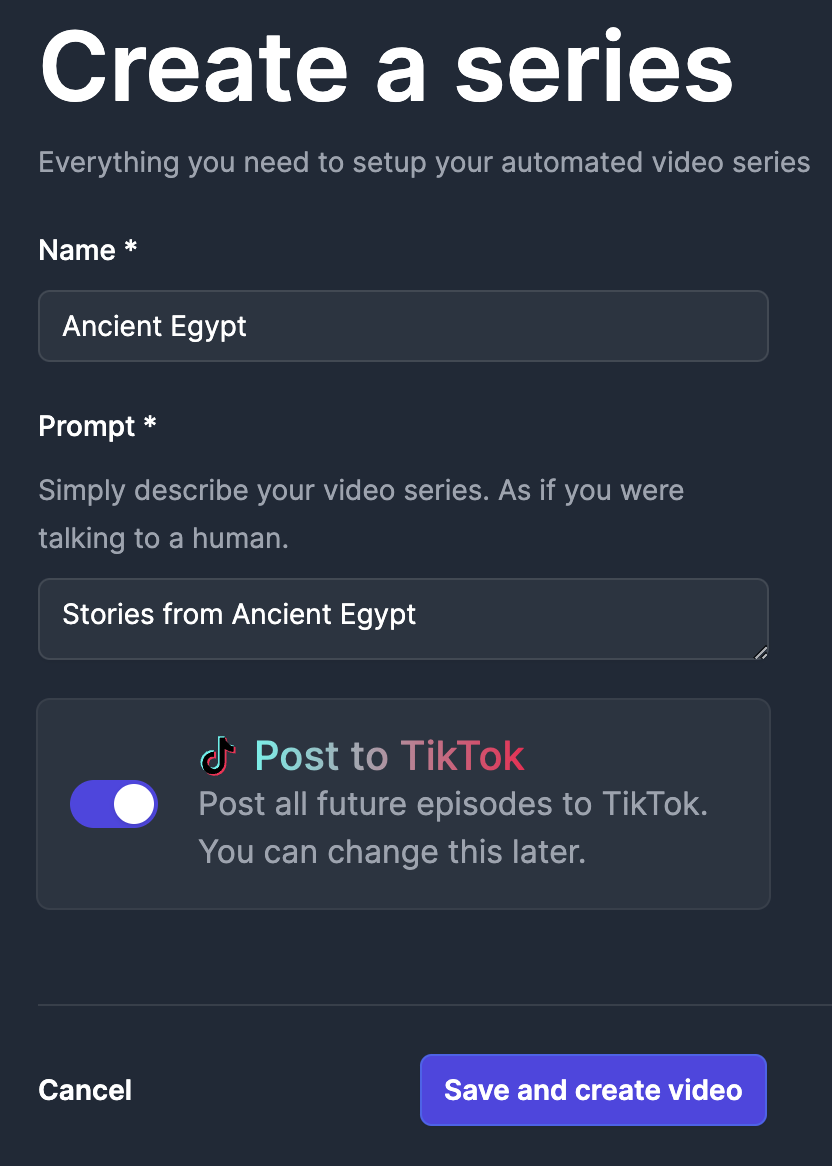Click the textarea resize handle
Image resolution: width=832 pixels, height=1166 pixels.
click(762, 654)
